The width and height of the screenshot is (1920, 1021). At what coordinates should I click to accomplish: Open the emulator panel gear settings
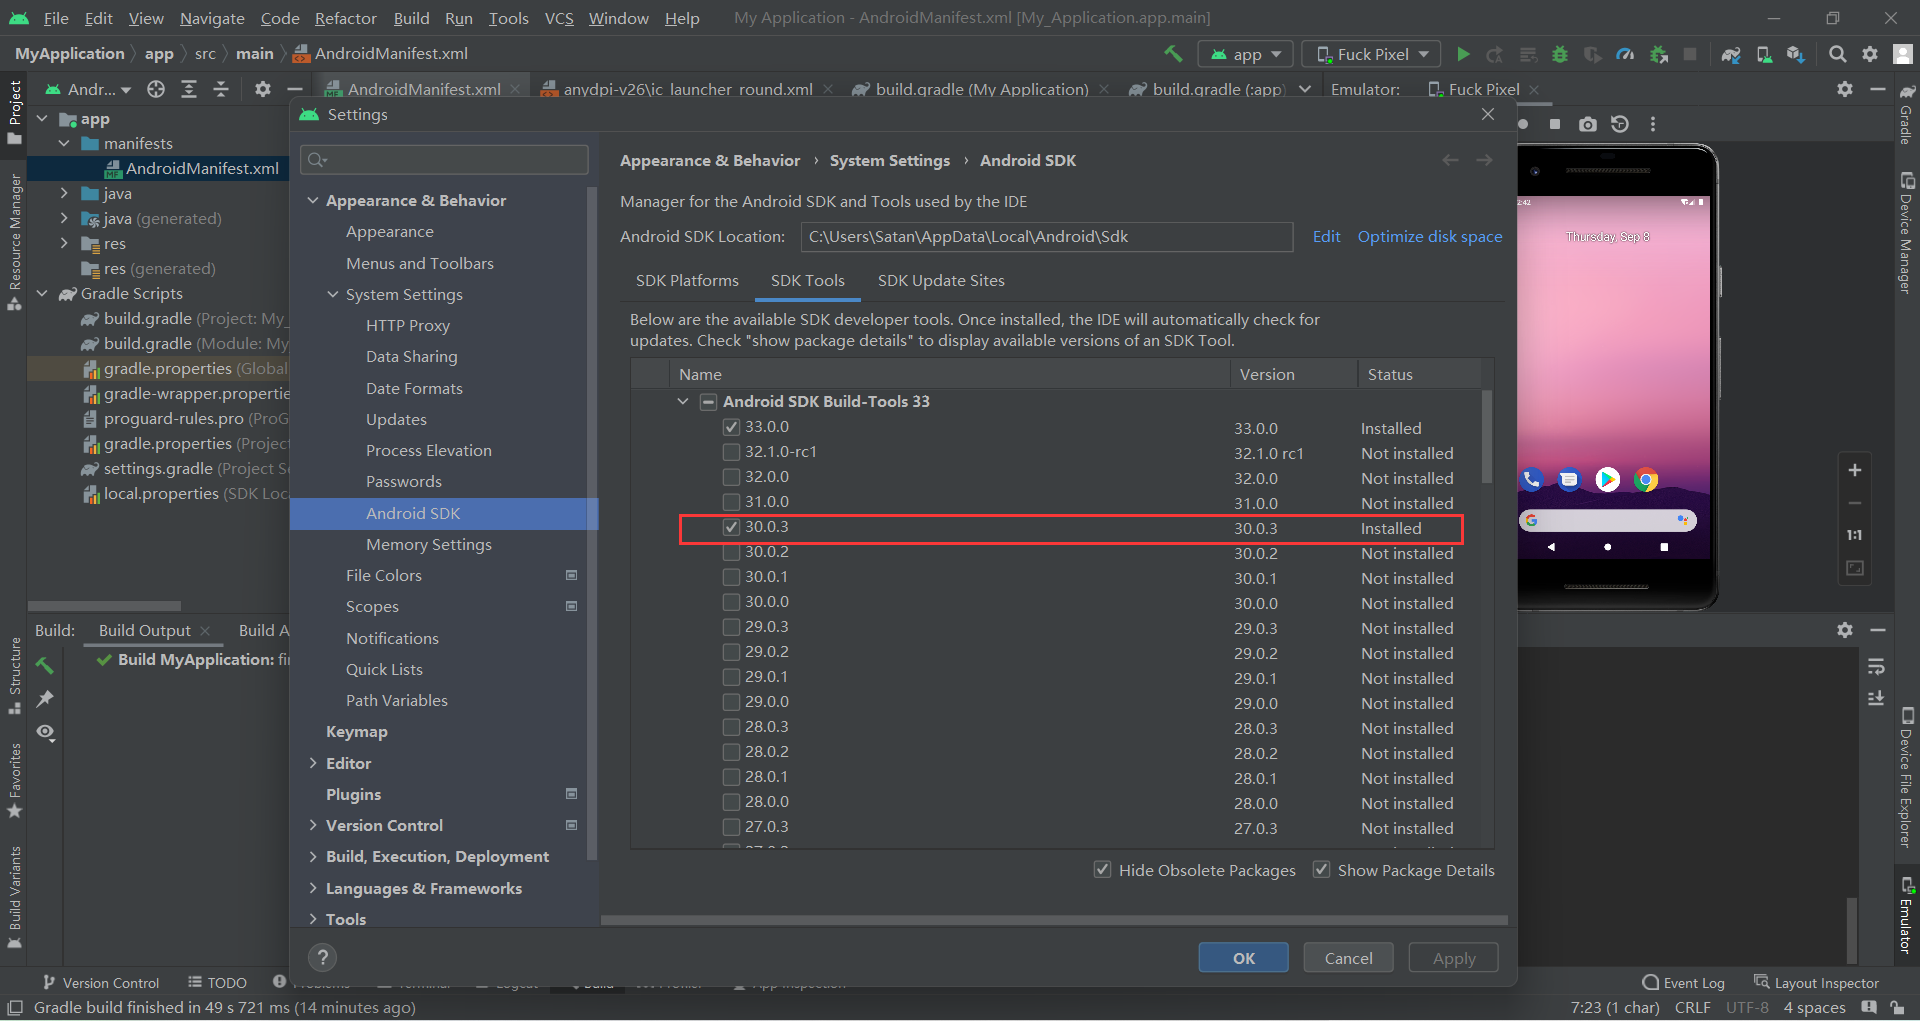pyautogui.click(x=1845, y=630)
